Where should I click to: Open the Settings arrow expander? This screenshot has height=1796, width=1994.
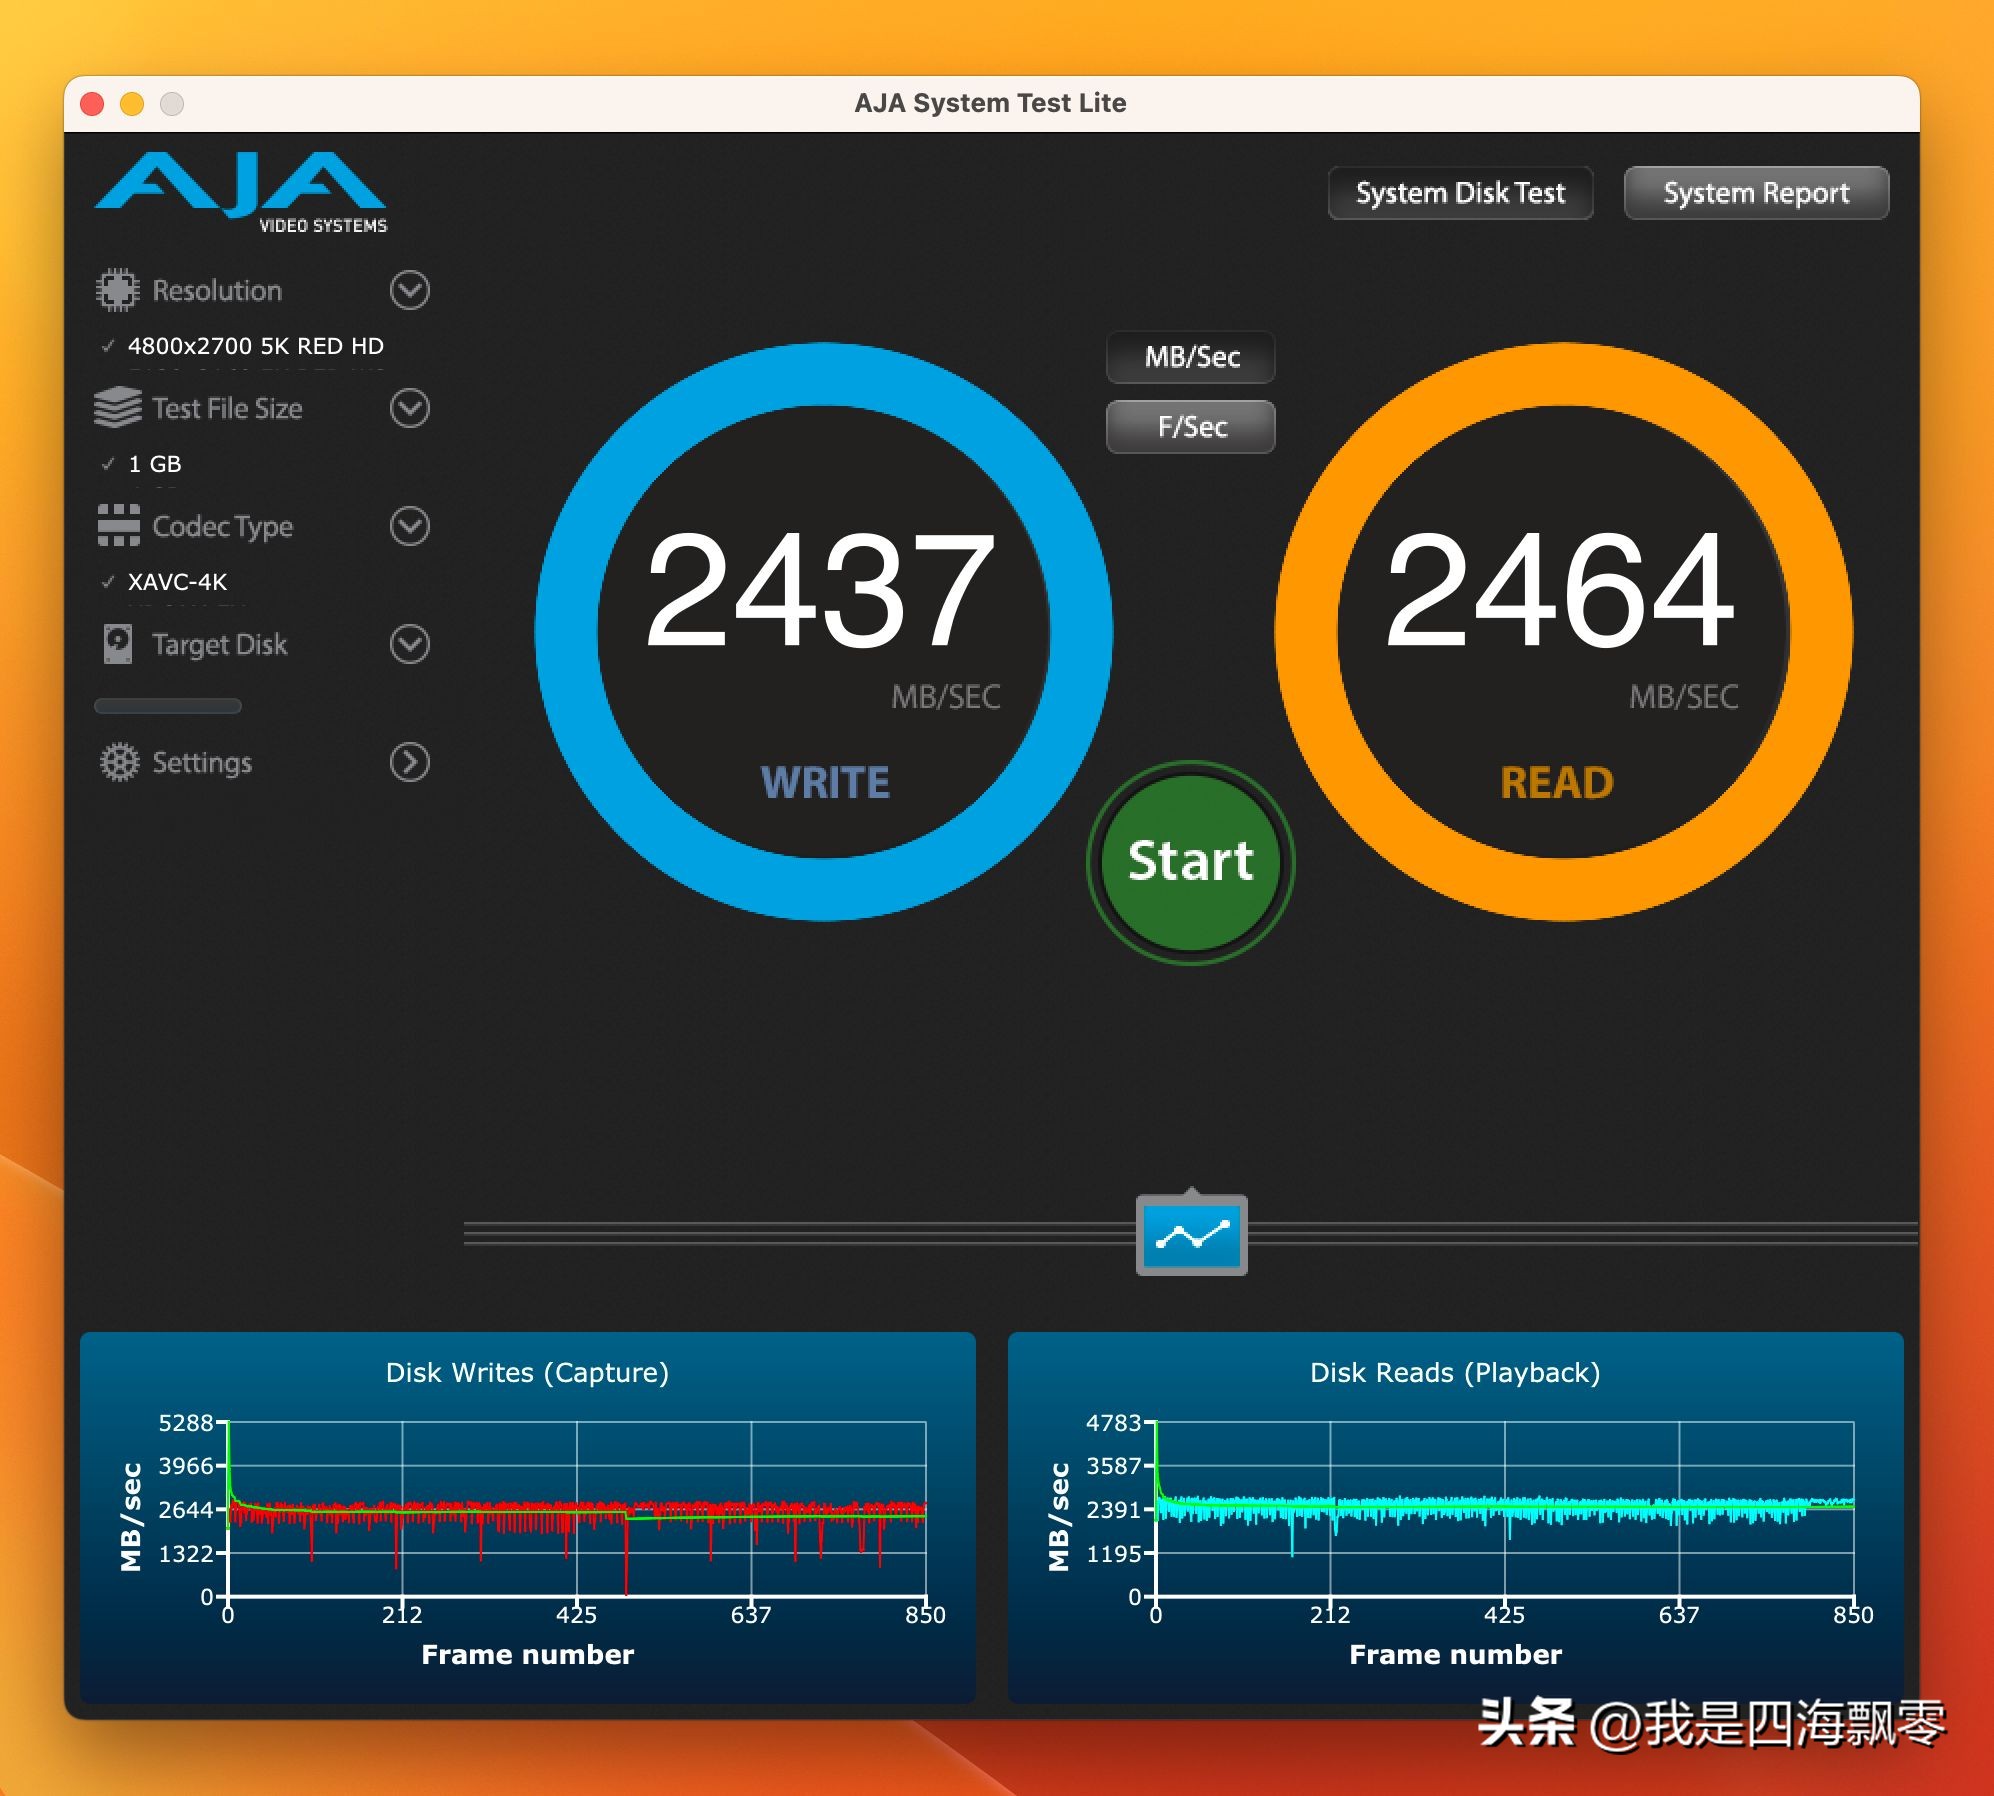(x=409, y=762)
